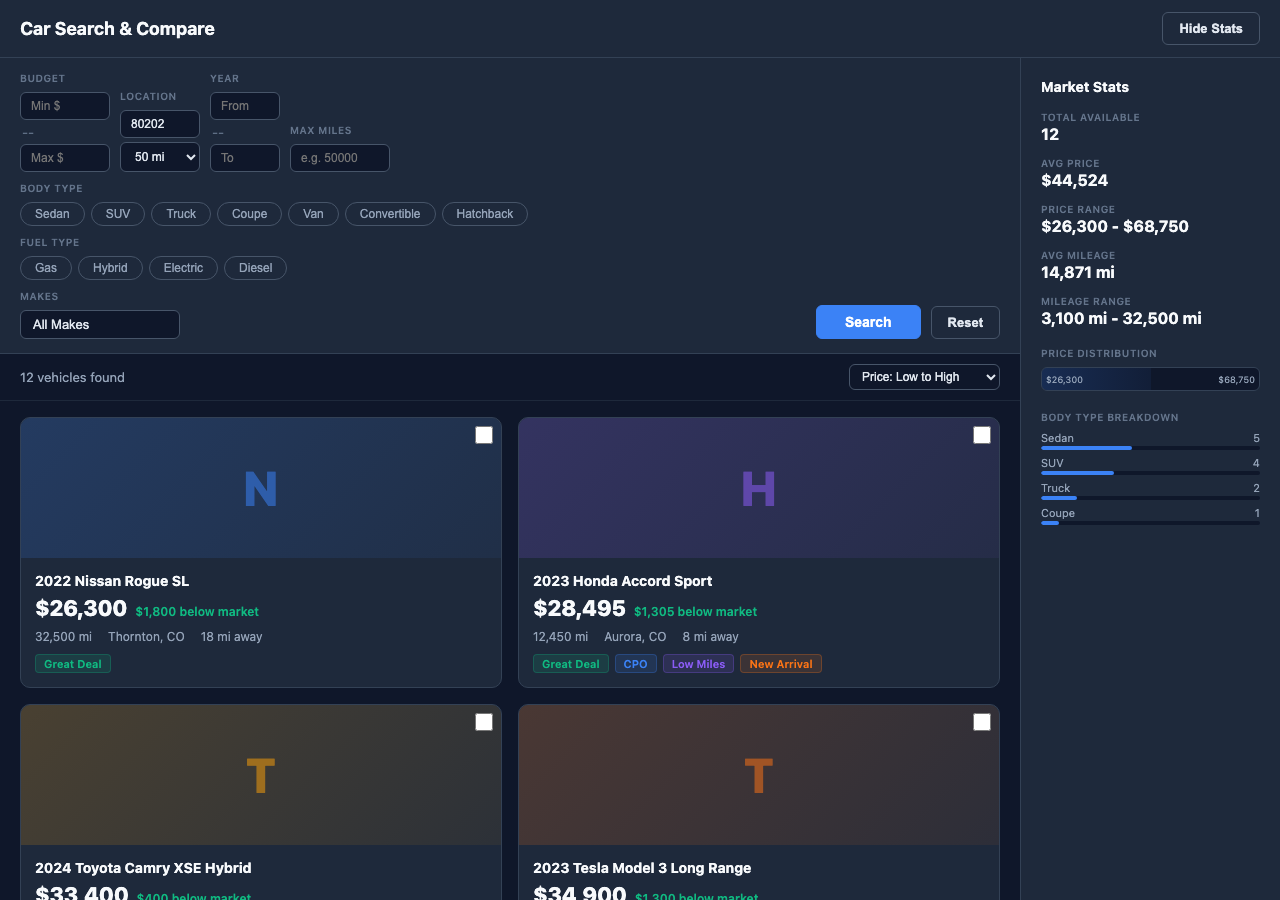Select the Electric fuel type chip

point(183,268)
